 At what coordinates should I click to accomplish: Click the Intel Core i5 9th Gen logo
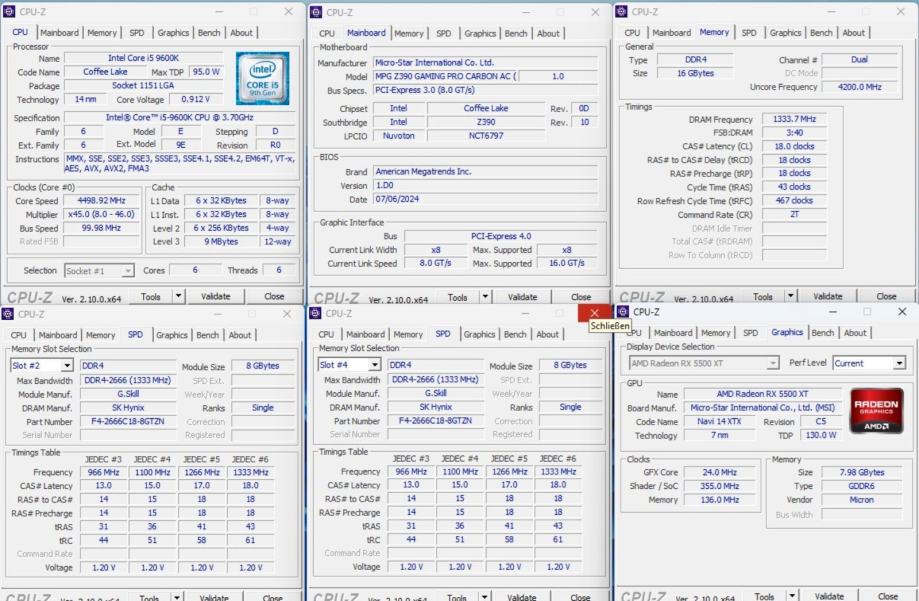pos(263,78)
